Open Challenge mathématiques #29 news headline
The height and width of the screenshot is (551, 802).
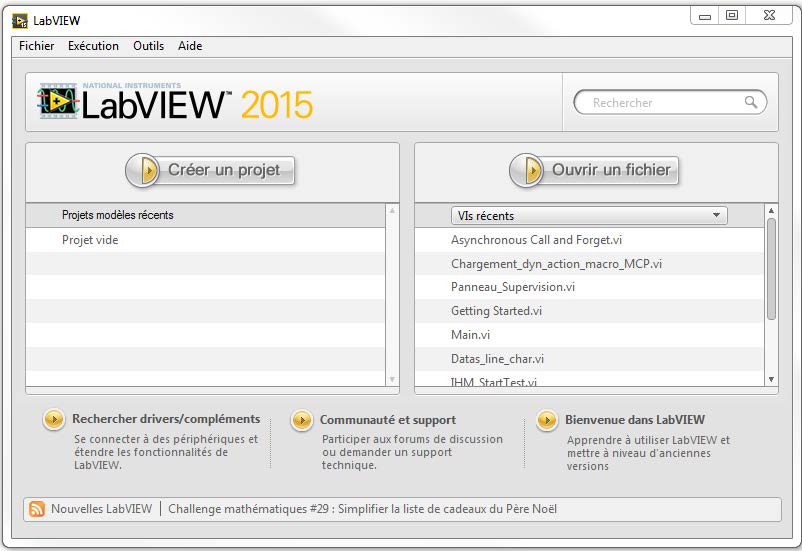362,509
